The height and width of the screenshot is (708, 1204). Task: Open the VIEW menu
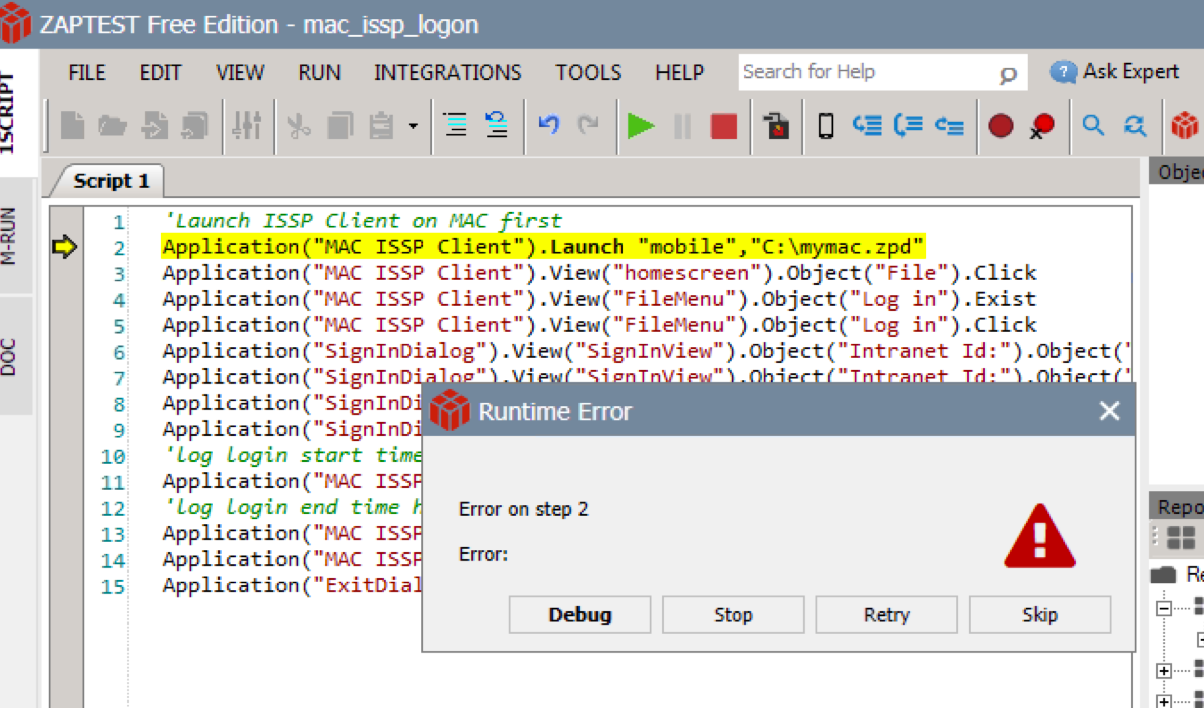pyautogui.click(x=240, y=72)
